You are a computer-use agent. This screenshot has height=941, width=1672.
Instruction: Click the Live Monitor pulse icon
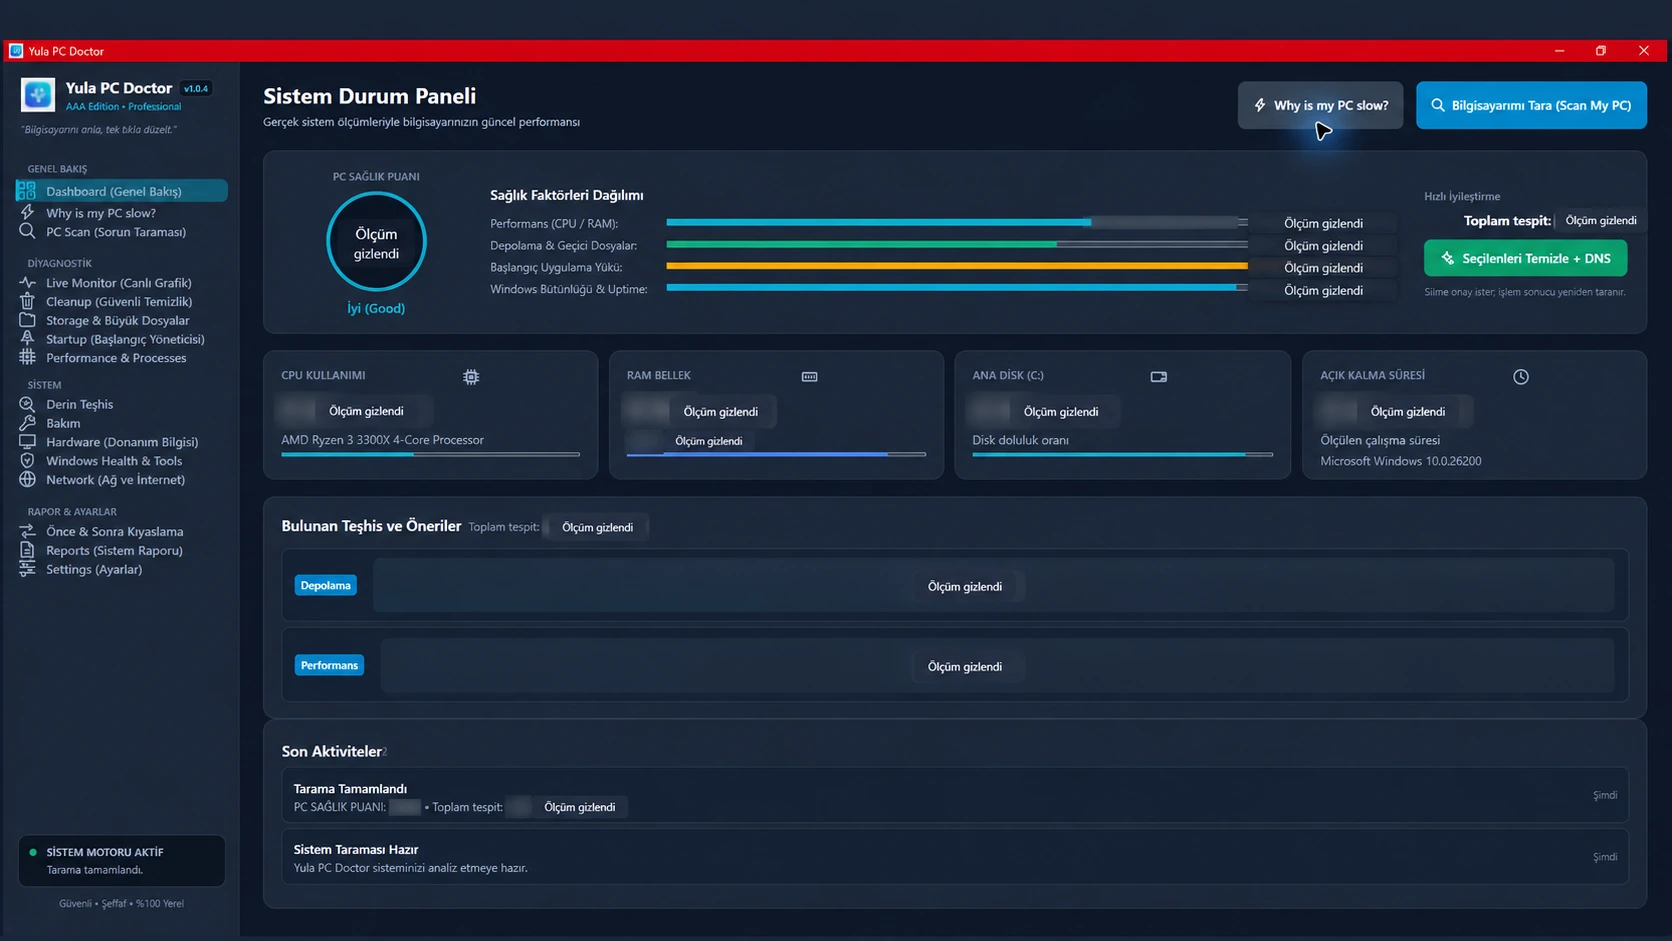pyautogui.click(x=27, y=283)
